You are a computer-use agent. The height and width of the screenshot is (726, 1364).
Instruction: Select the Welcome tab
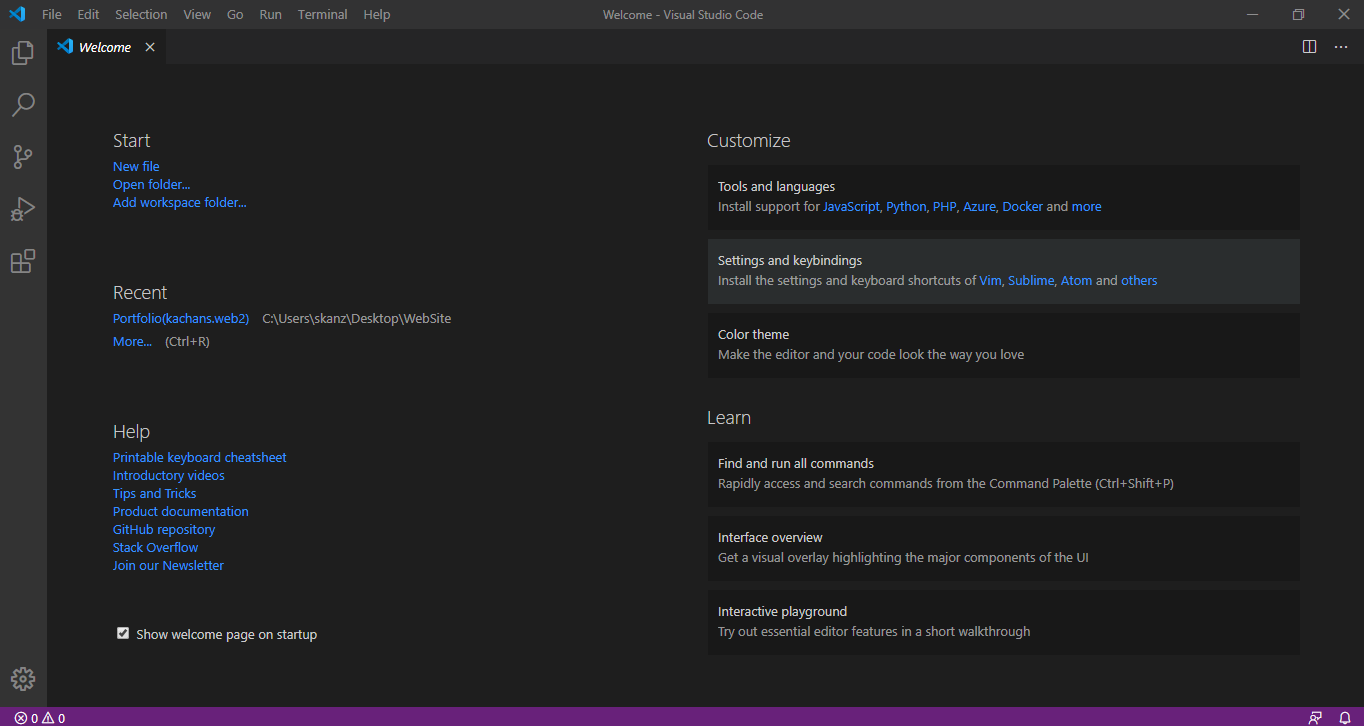coord(106,47)
